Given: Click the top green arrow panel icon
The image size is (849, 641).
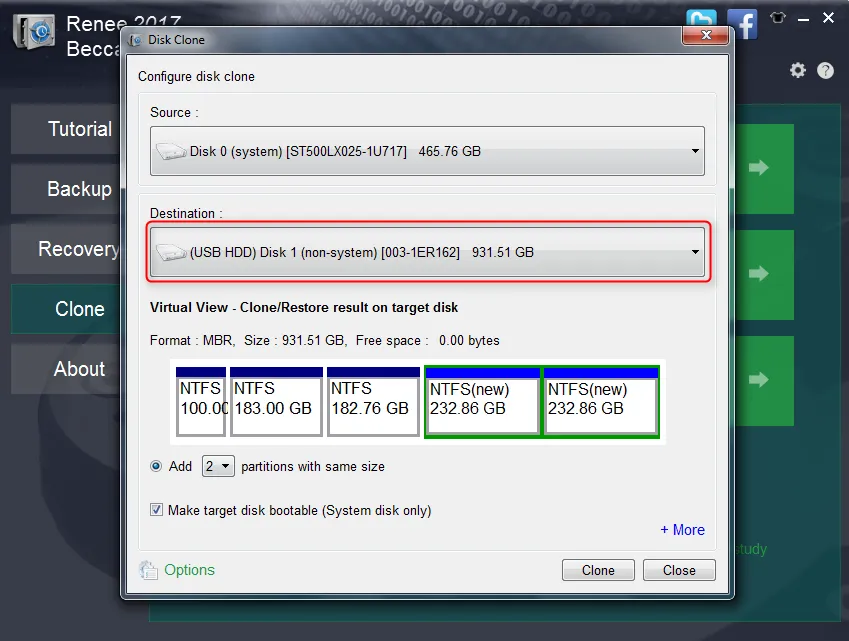Looking at the screenshot, I should tap(759, 167).
